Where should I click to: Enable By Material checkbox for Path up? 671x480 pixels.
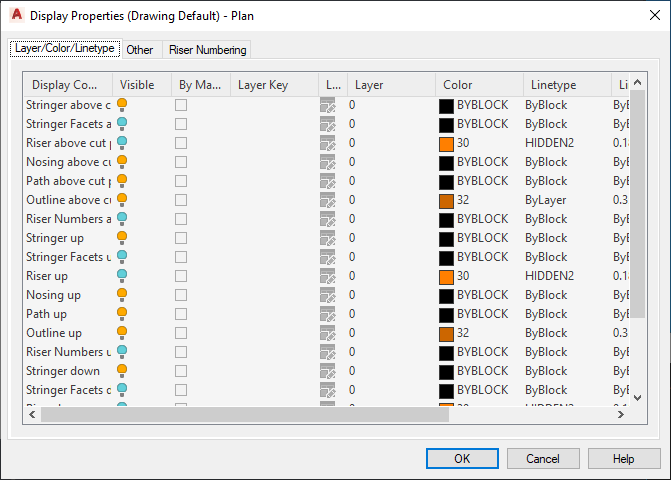click(x=181, y=314)
